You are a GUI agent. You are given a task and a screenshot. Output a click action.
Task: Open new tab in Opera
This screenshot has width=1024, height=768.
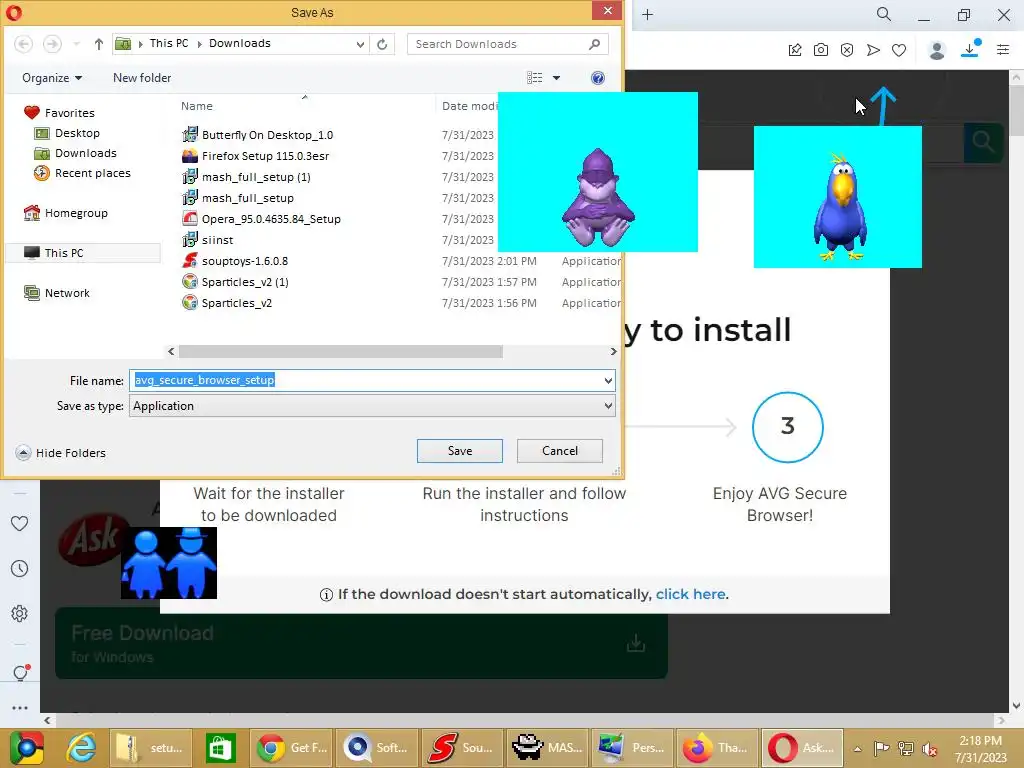pyautogui.click(x=647, y=14)
